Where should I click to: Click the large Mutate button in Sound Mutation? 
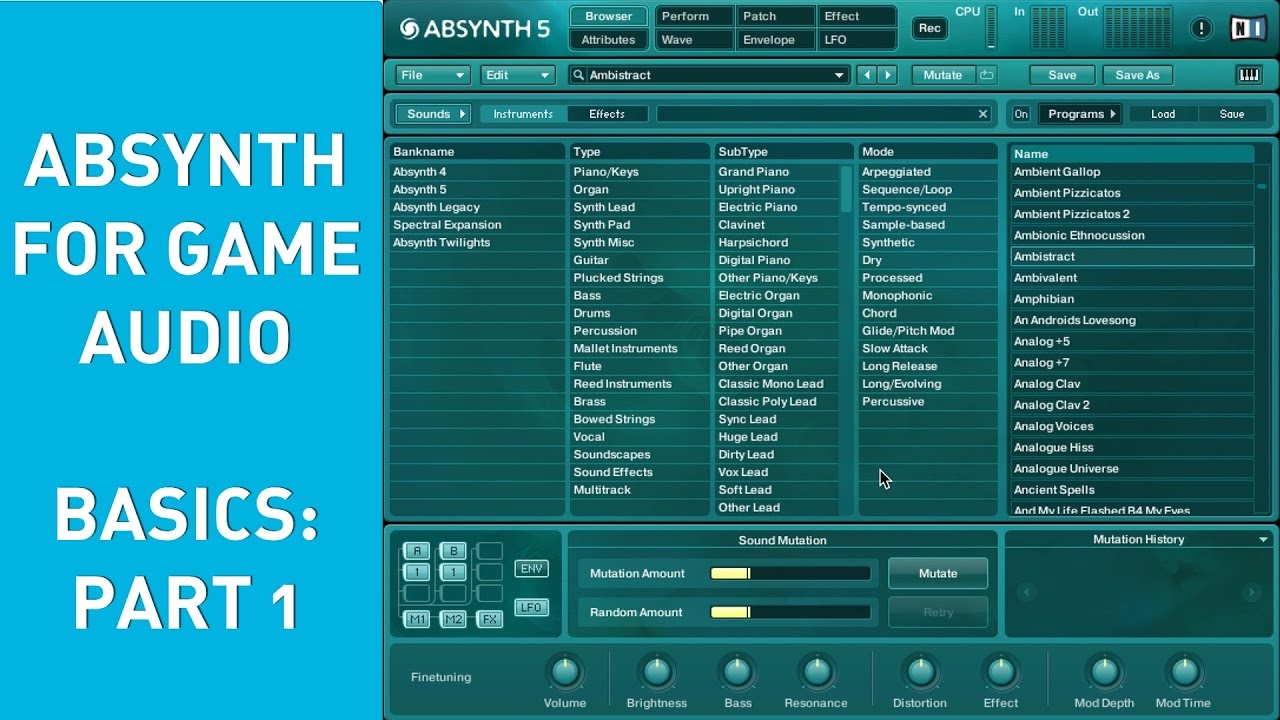click(938, 573)
